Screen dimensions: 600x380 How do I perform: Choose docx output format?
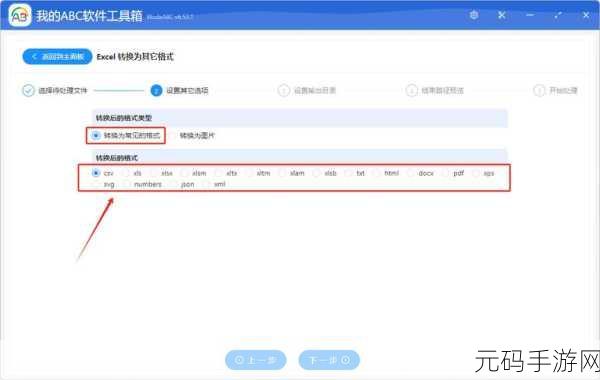[421, 173]
